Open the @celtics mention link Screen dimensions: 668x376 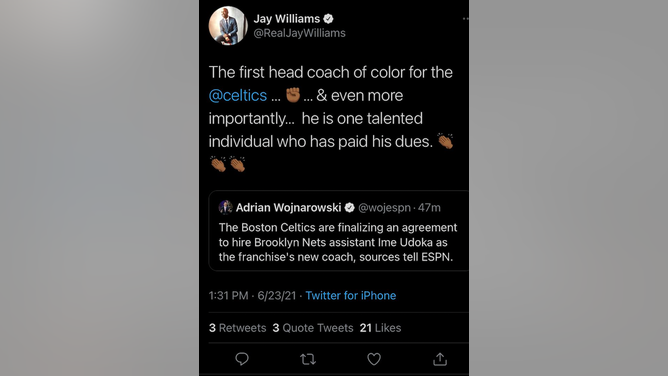(238, 95)
